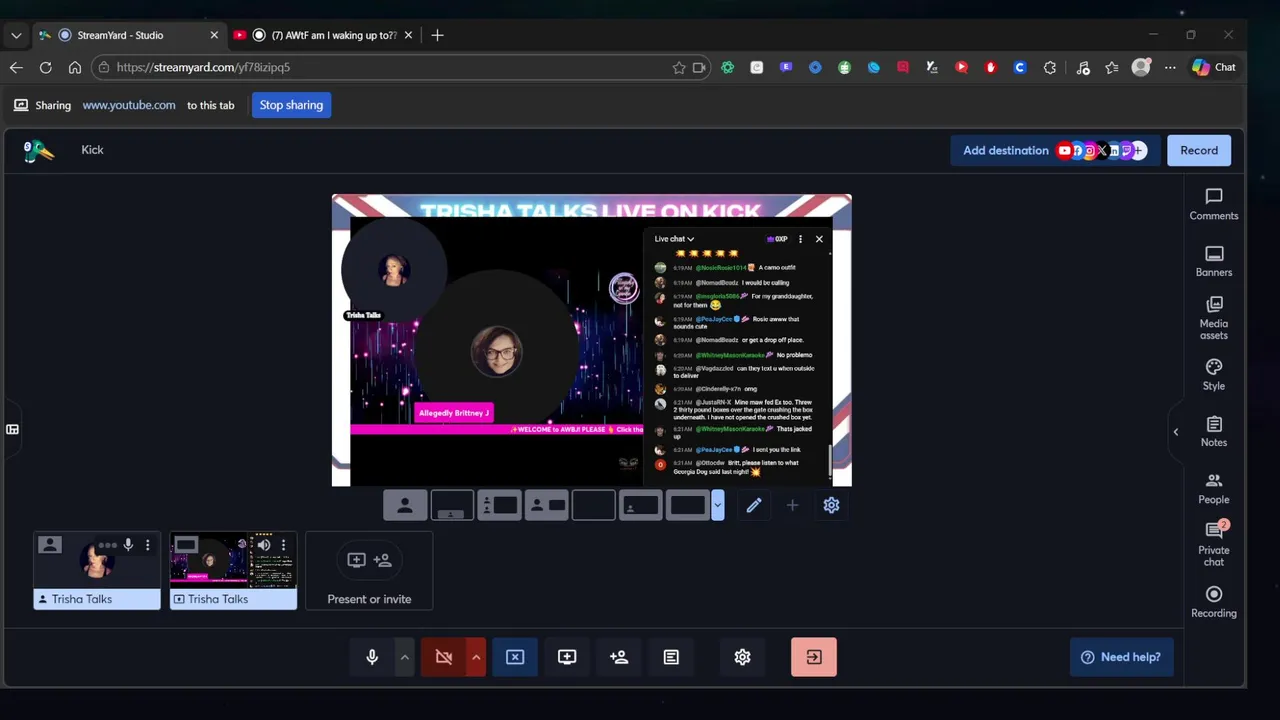This screenshot has width=1280, height=720.
Task: Open left side panel toggle icon
Action: [12, 429]
